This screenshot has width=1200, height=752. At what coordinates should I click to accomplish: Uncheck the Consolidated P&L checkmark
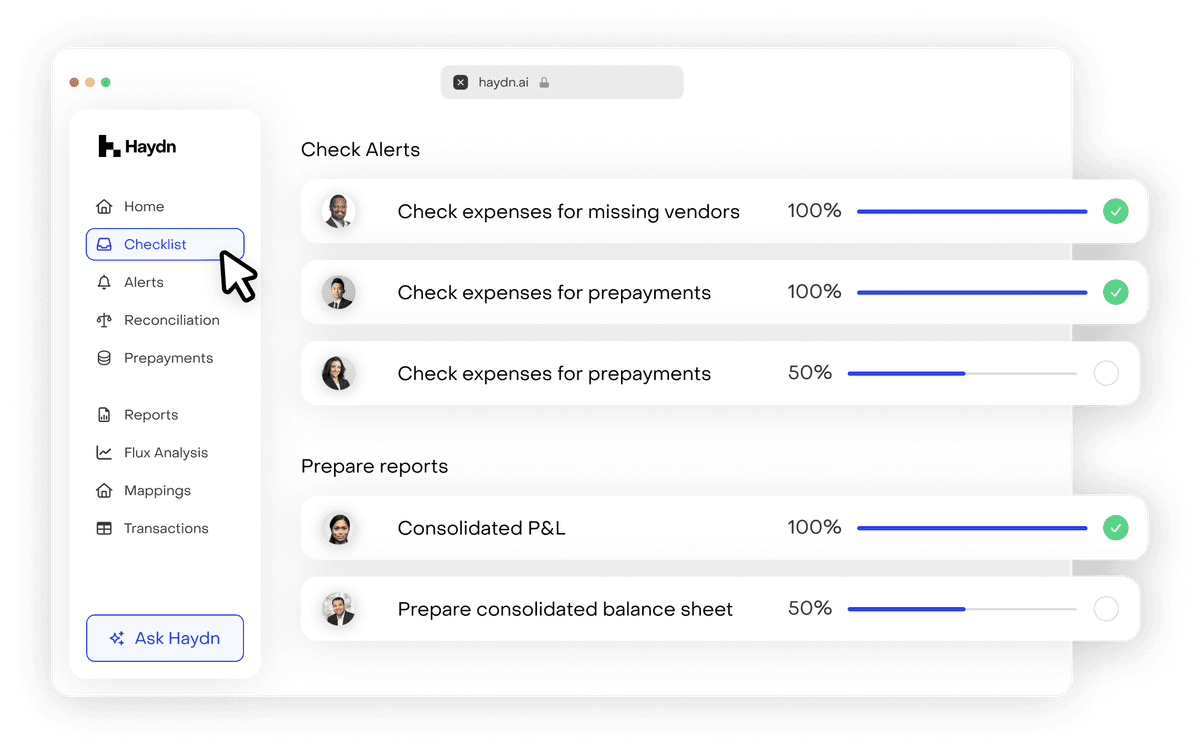click(x=1115, y=527)
